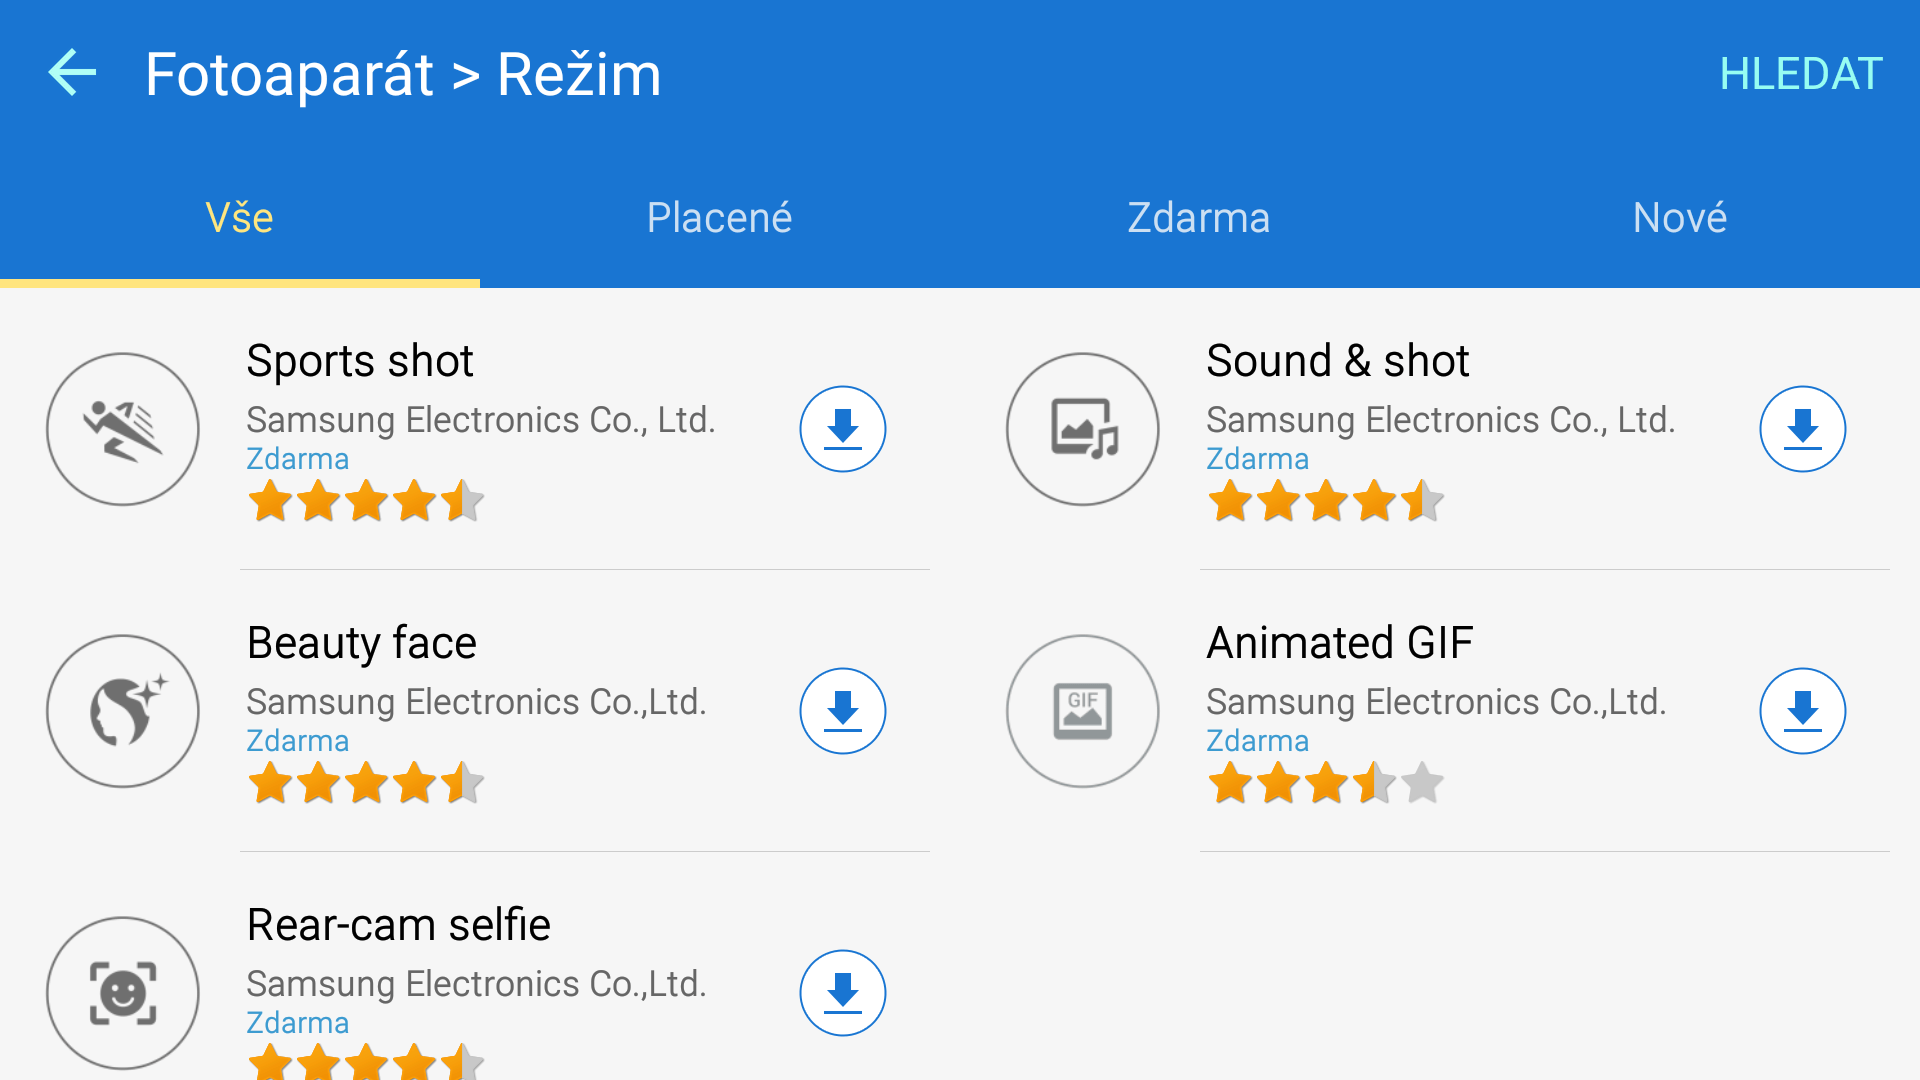Image resolution: width=1920 pixels, height=1080 pixels.
Task: Download the Animated GIF mode
Action: [x=1803, y=711]
